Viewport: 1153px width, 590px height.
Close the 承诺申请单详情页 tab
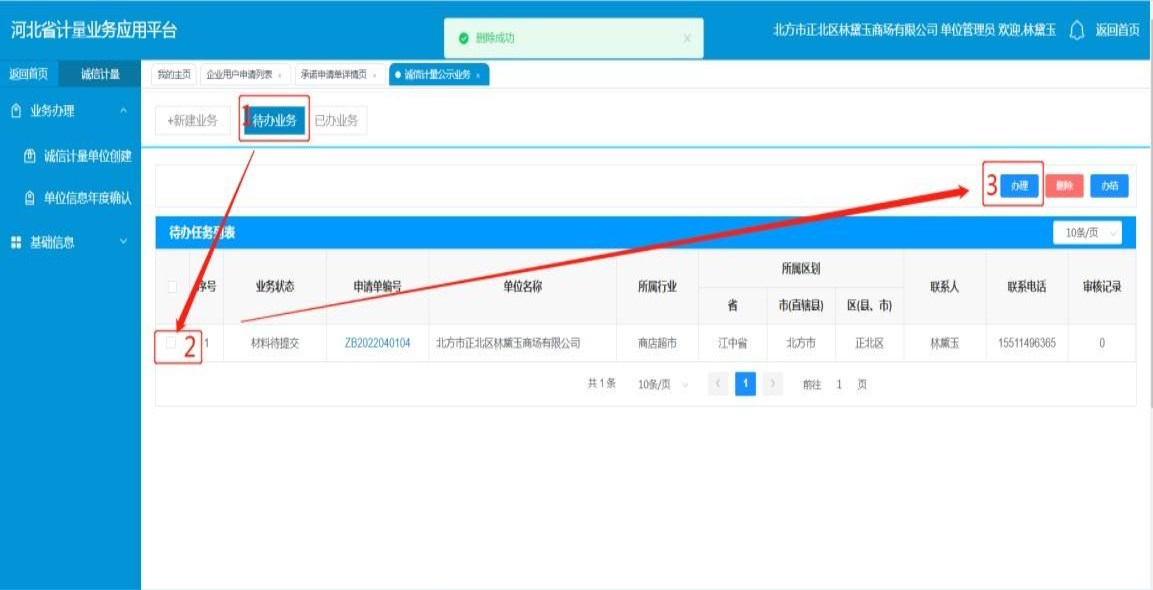tap(374, 75)
